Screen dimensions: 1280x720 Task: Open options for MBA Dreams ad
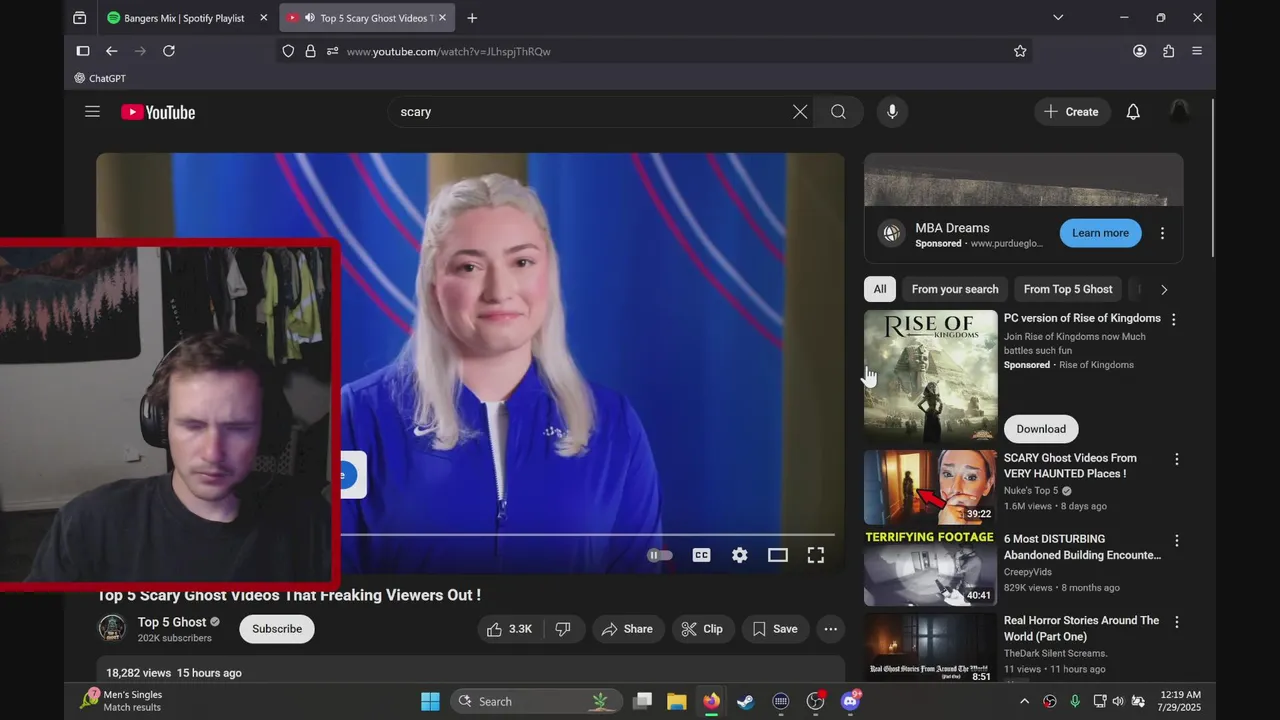[1162, 233]
